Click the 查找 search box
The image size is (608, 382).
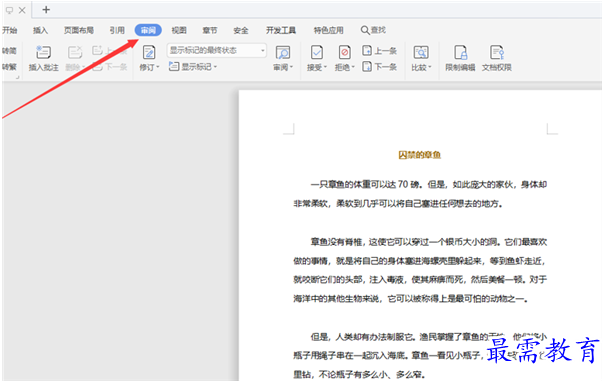373,30
